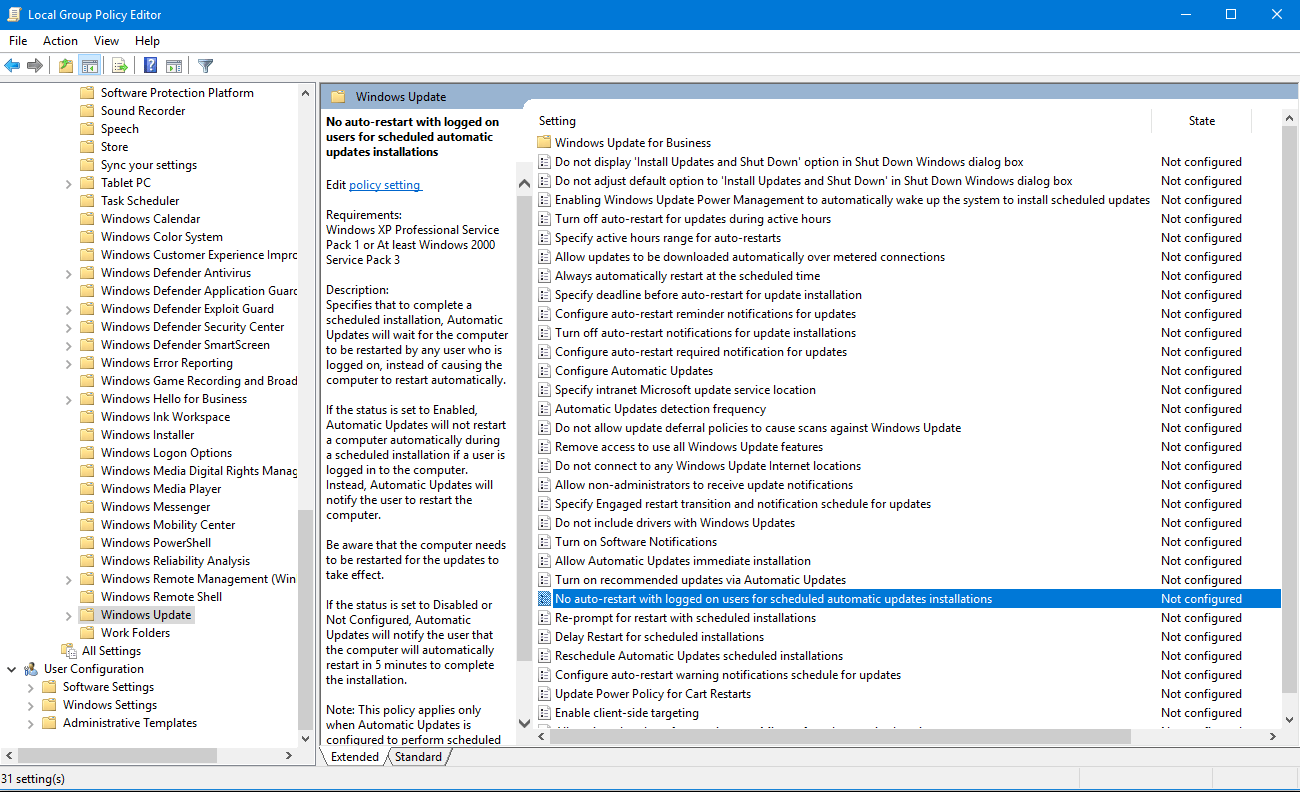This screenshot has height=792, width=1300.
Task: Expand the Windows Error Reporting node
Action: 68,363
